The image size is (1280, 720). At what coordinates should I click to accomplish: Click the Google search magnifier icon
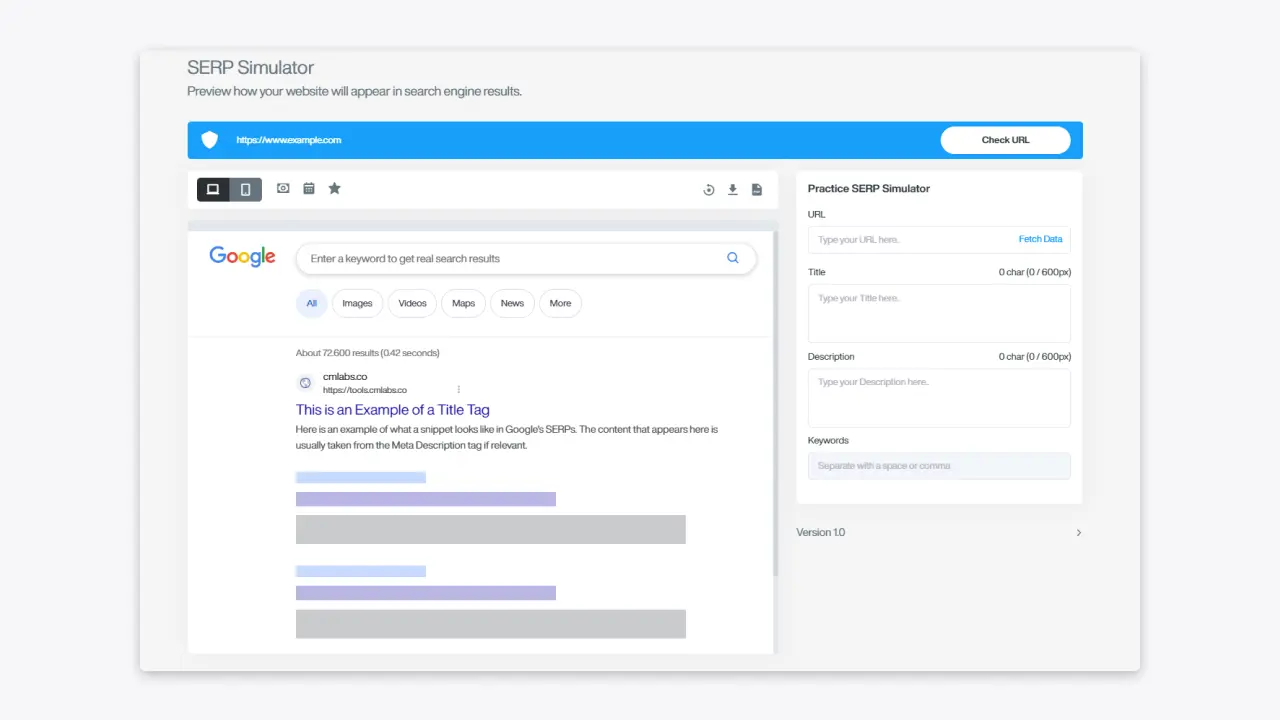(733, 258)
